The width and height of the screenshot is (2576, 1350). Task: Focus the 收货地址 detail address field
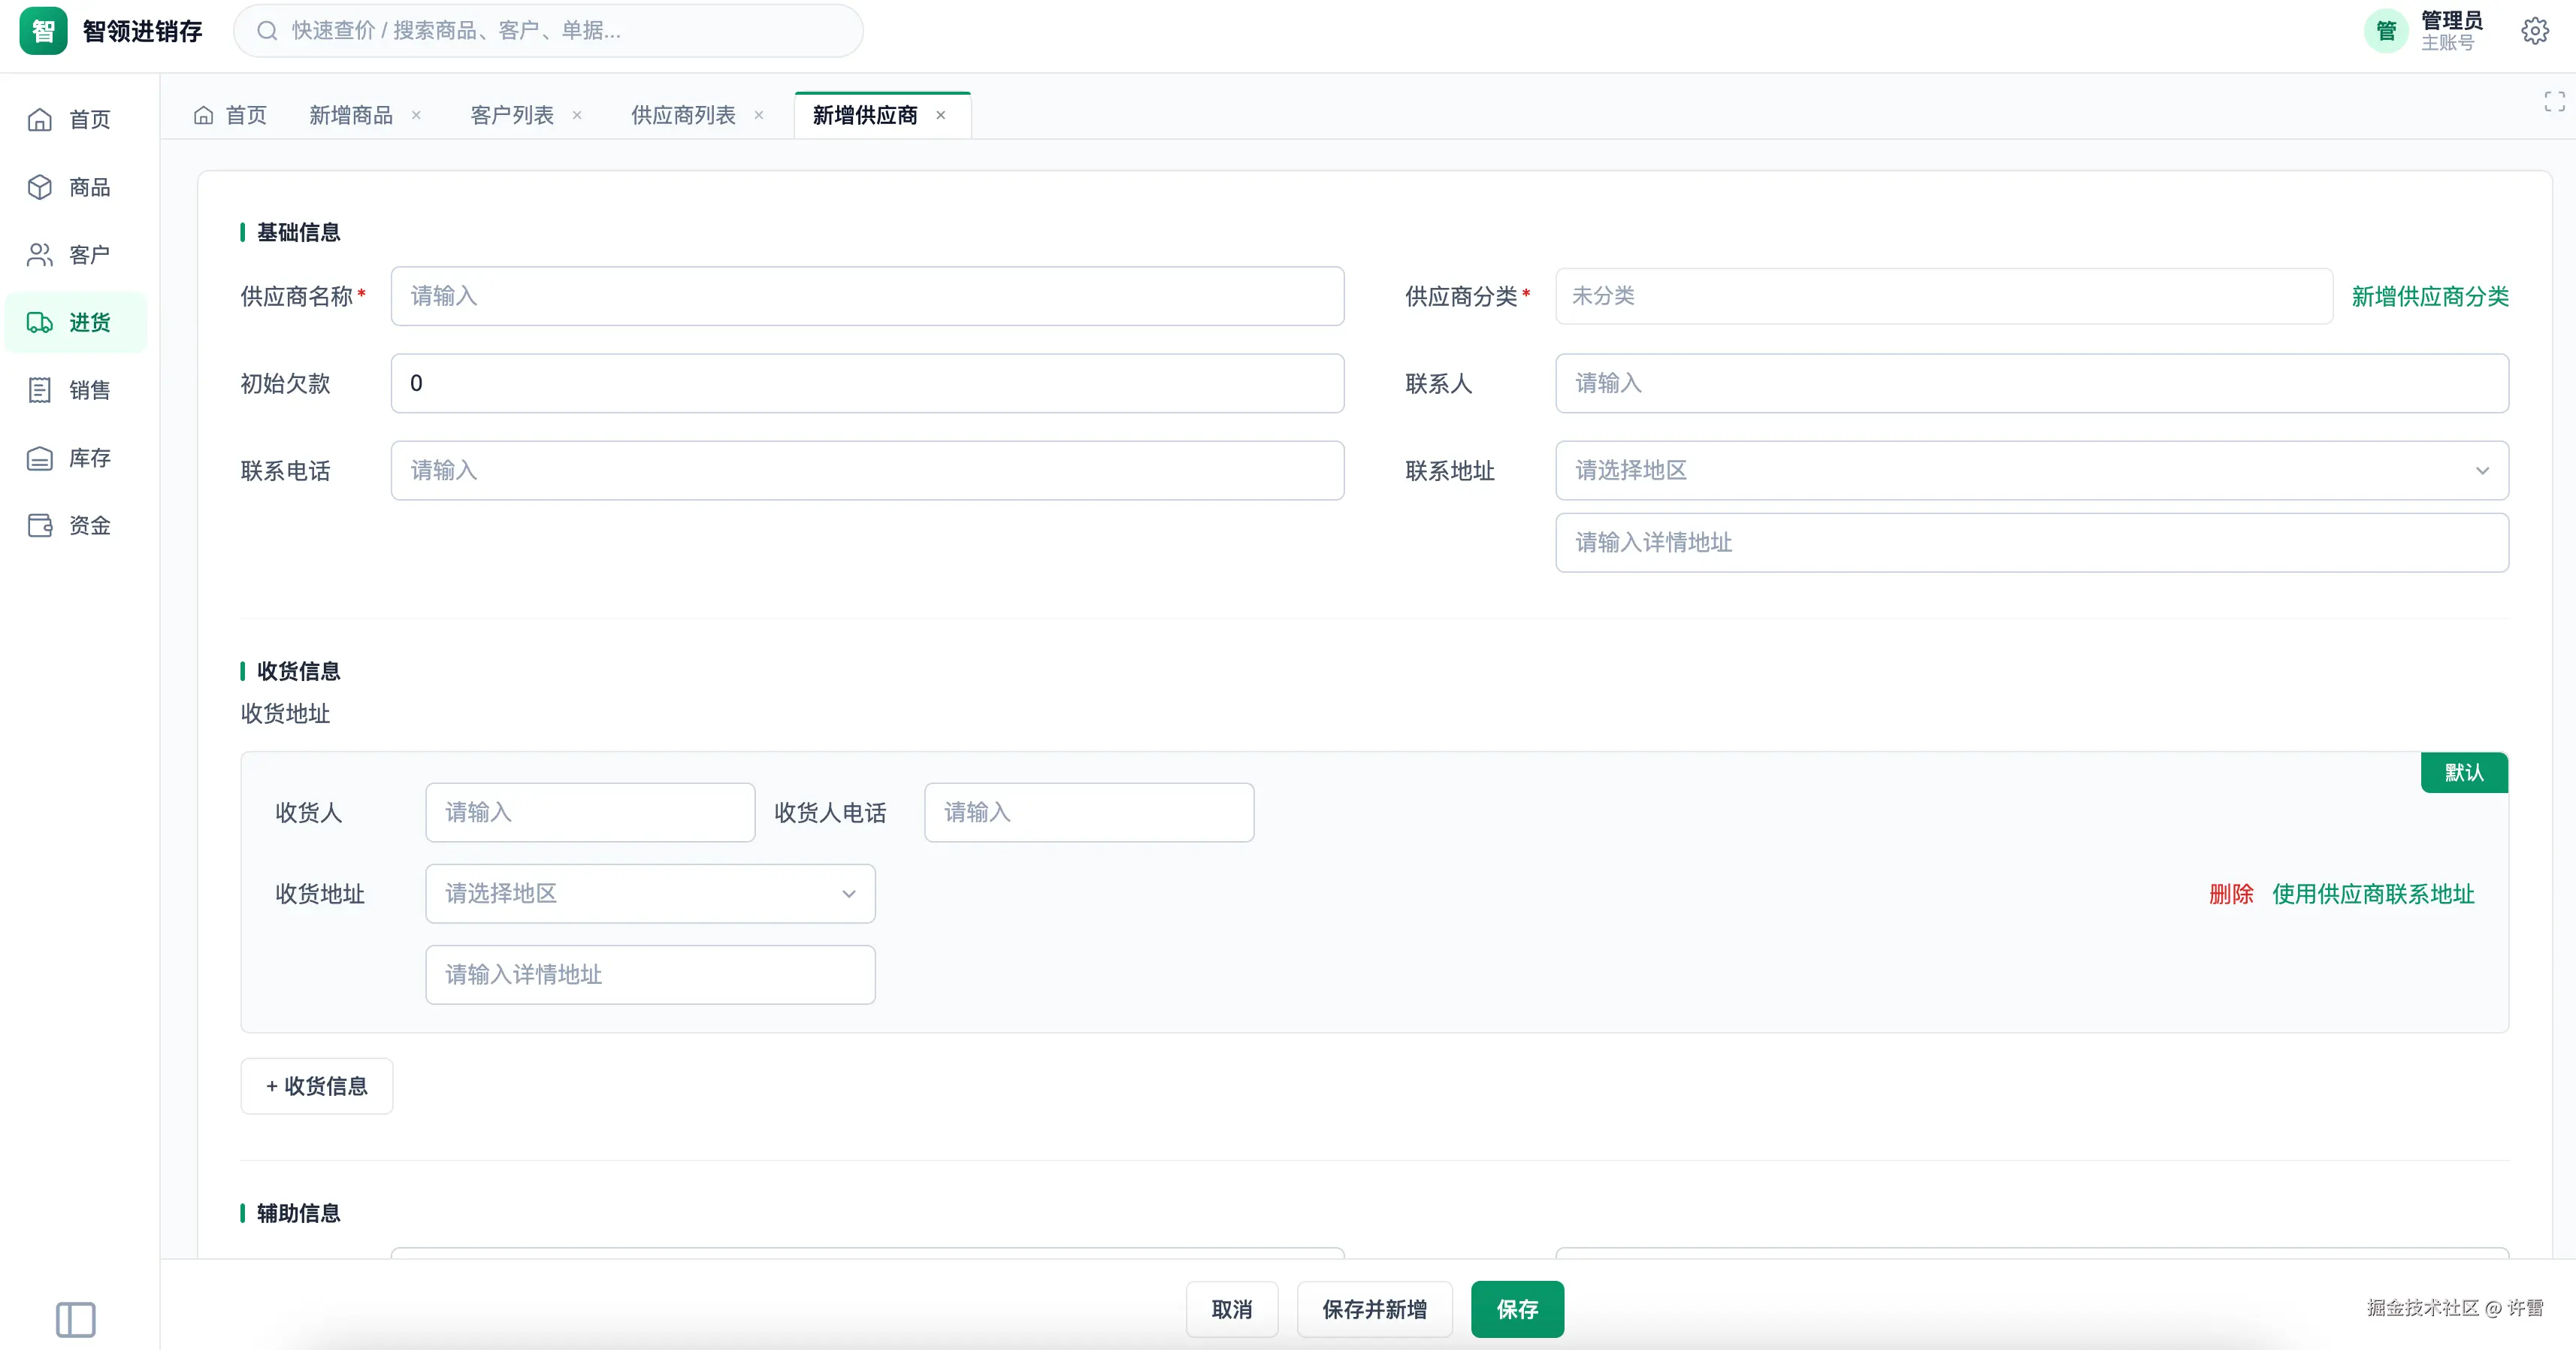coord(650,974)
